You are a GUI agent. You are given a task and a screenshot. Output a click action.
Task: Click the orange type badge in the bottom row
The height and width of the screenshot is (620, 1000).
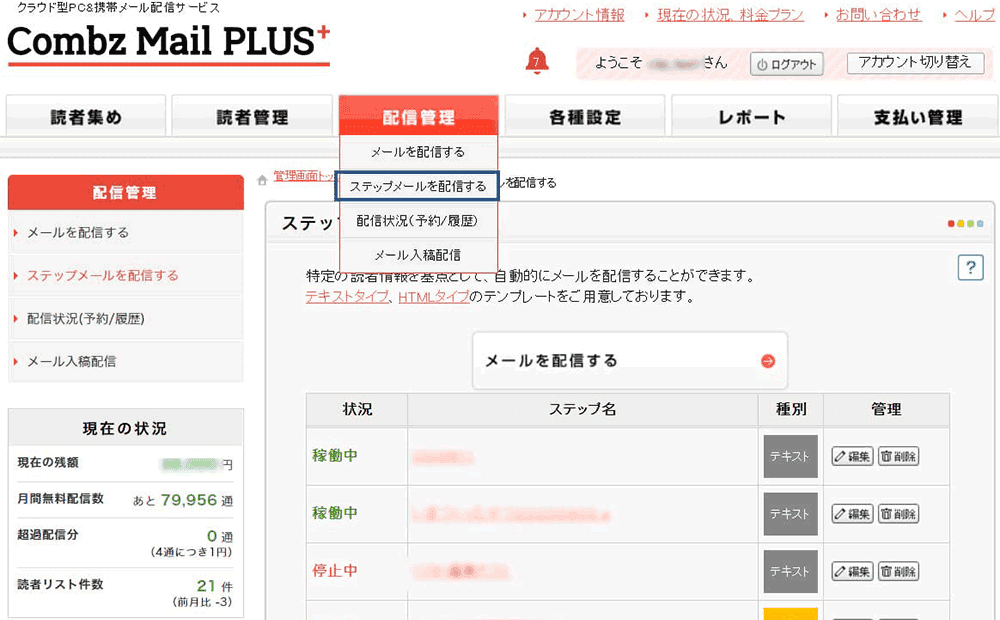click(789, 613)
